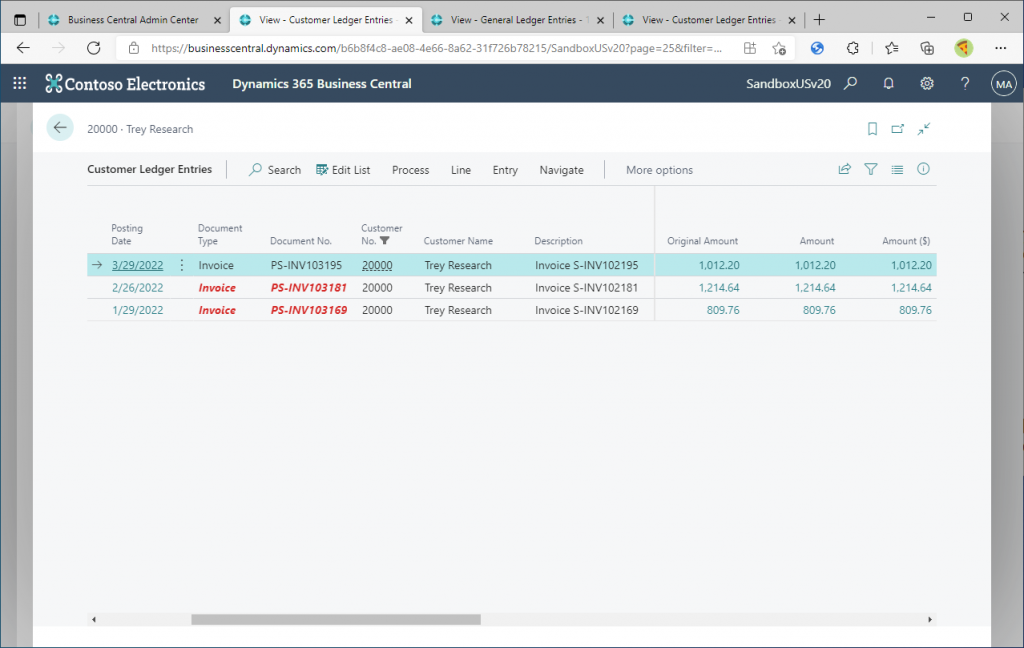The image size is (1024, 648).
Task: Switch to the last Customer Ledger Entries tab
Action: [x=709, y=20]
